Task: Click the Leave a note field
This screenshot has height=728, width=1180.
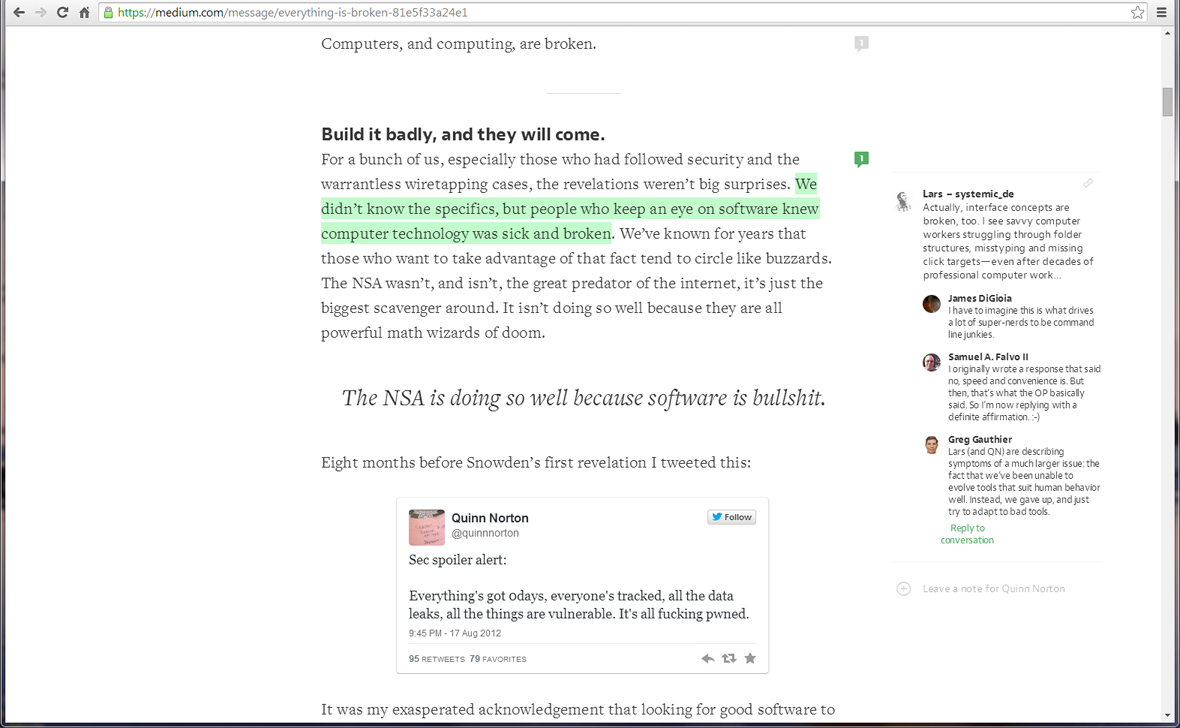Action: (993, 589)
